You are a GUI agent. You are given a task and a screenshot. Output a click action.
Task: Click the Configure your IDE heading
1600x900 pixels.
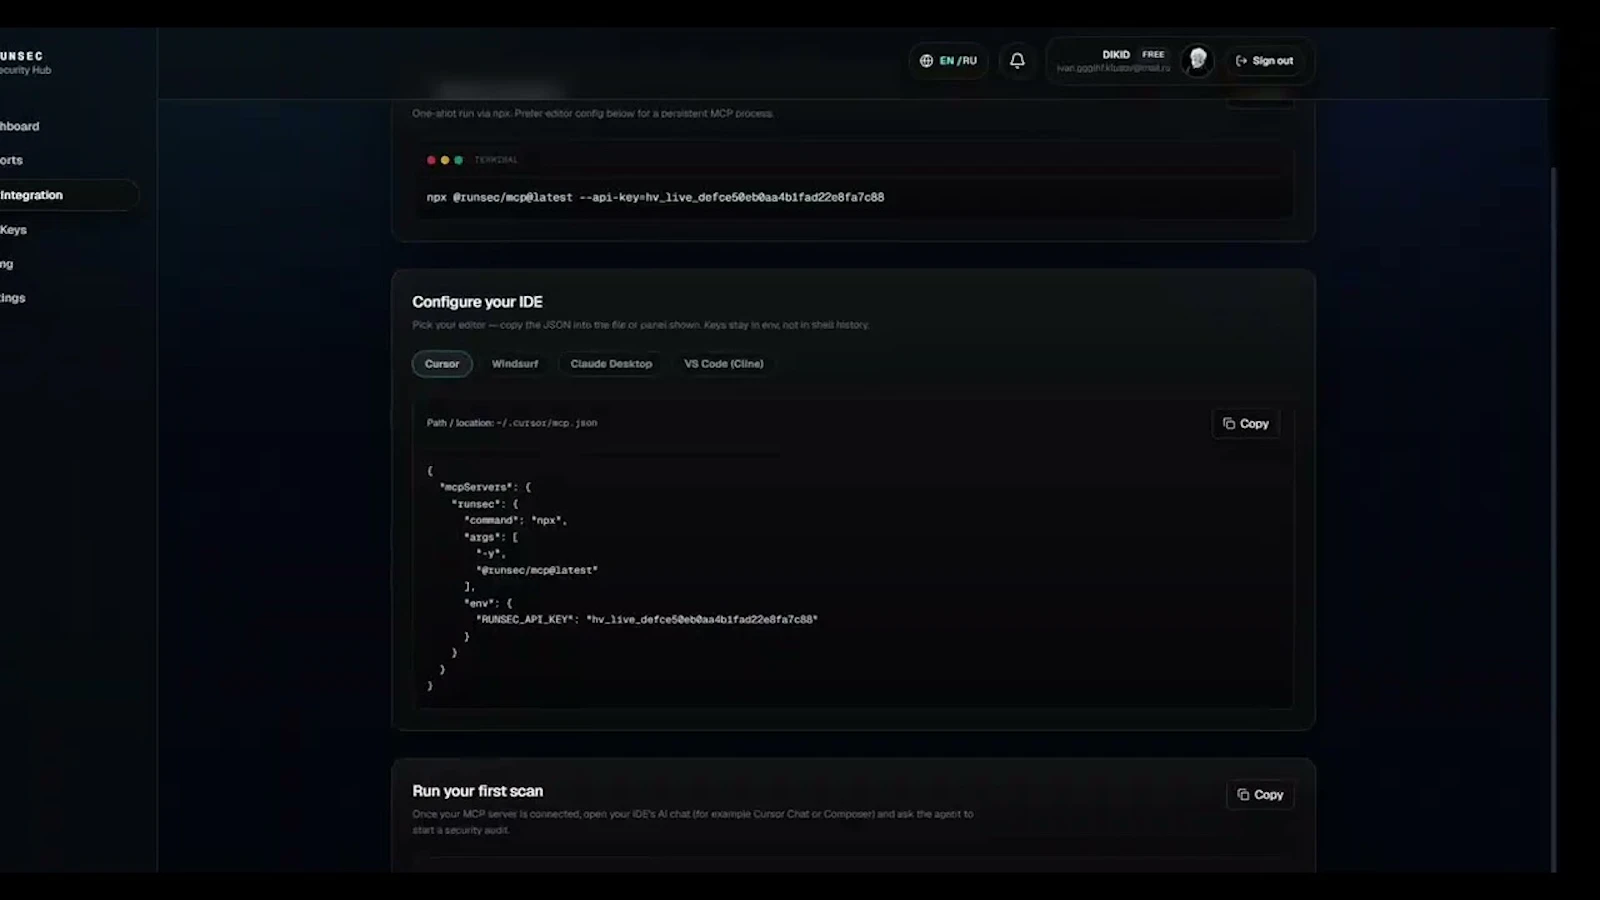pyautogui.click(x=477, y=302)
